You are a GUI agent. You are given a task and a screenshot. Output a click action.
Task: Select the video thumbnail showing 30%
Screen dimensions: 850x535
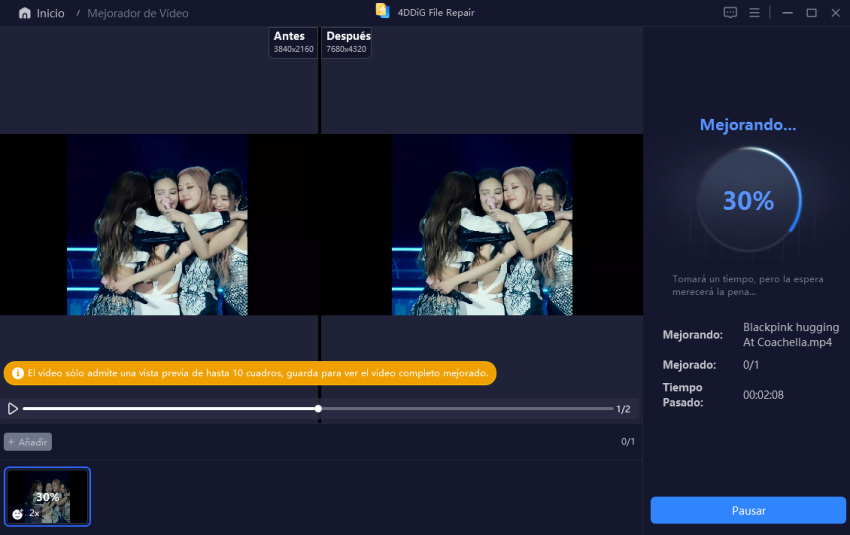coord(48,497)
